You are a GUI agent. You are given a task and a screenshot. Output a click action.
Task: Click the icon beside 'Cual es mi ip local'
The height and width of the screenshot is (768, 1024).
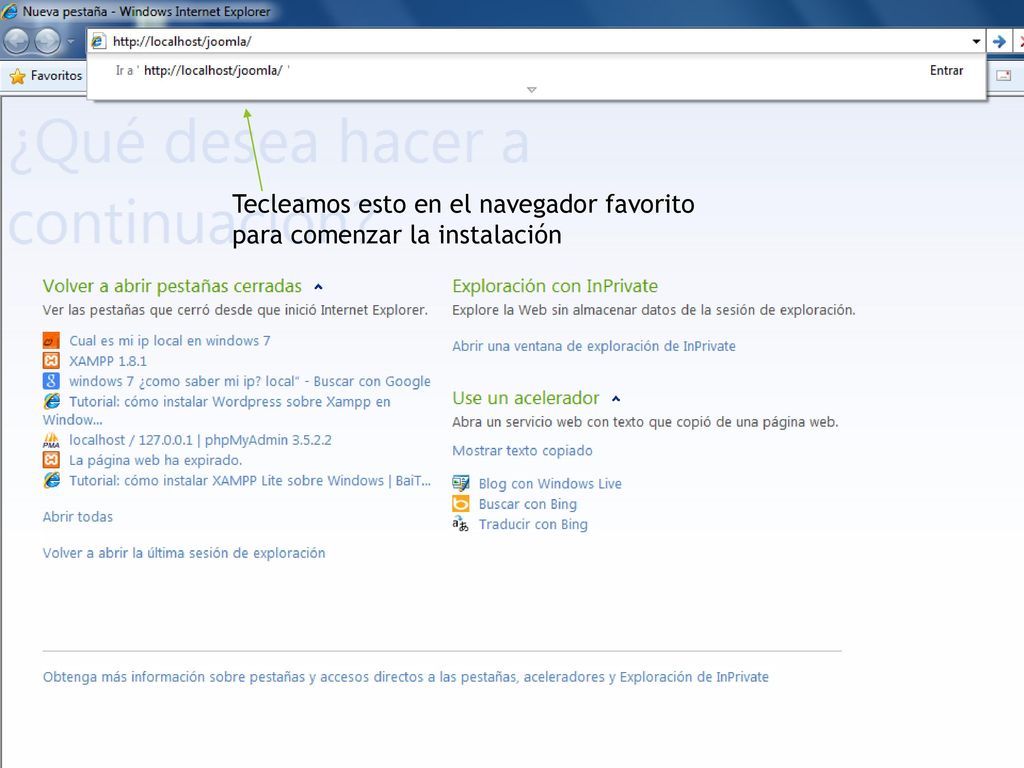click(x=51, y=341)
